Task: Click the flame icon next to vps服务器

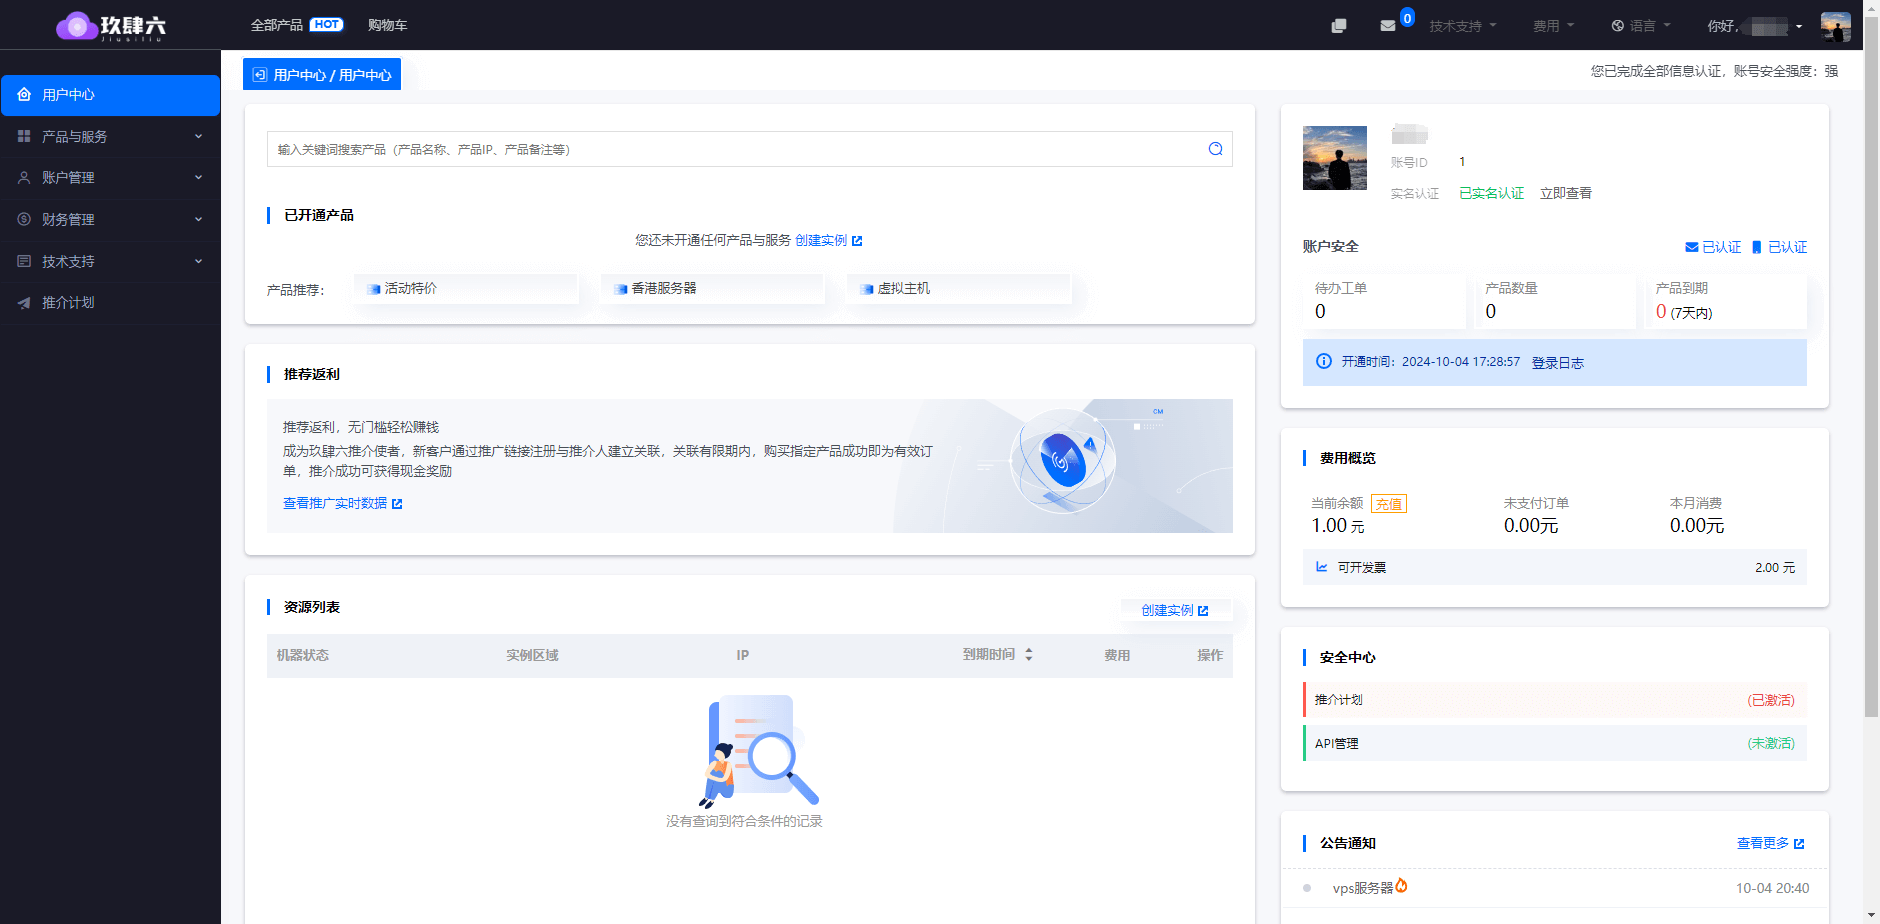Action: click(x=1402, y=885)
